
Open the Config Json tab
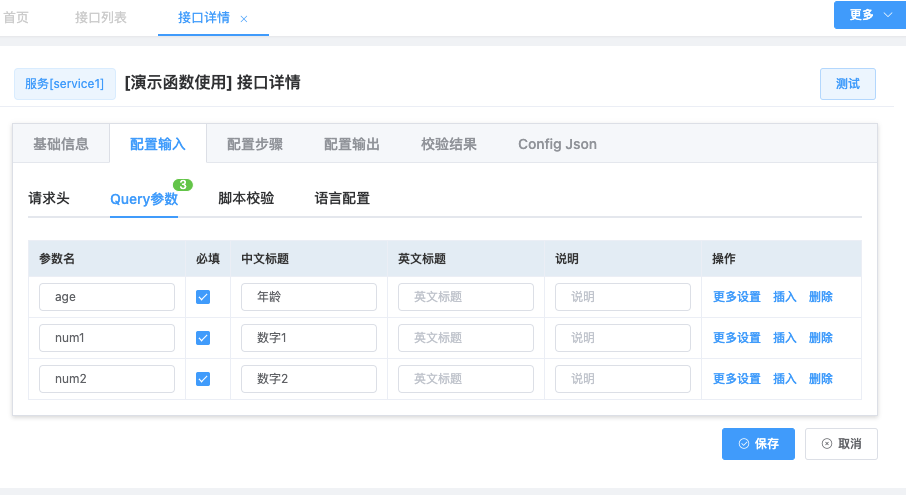[557, 144]
